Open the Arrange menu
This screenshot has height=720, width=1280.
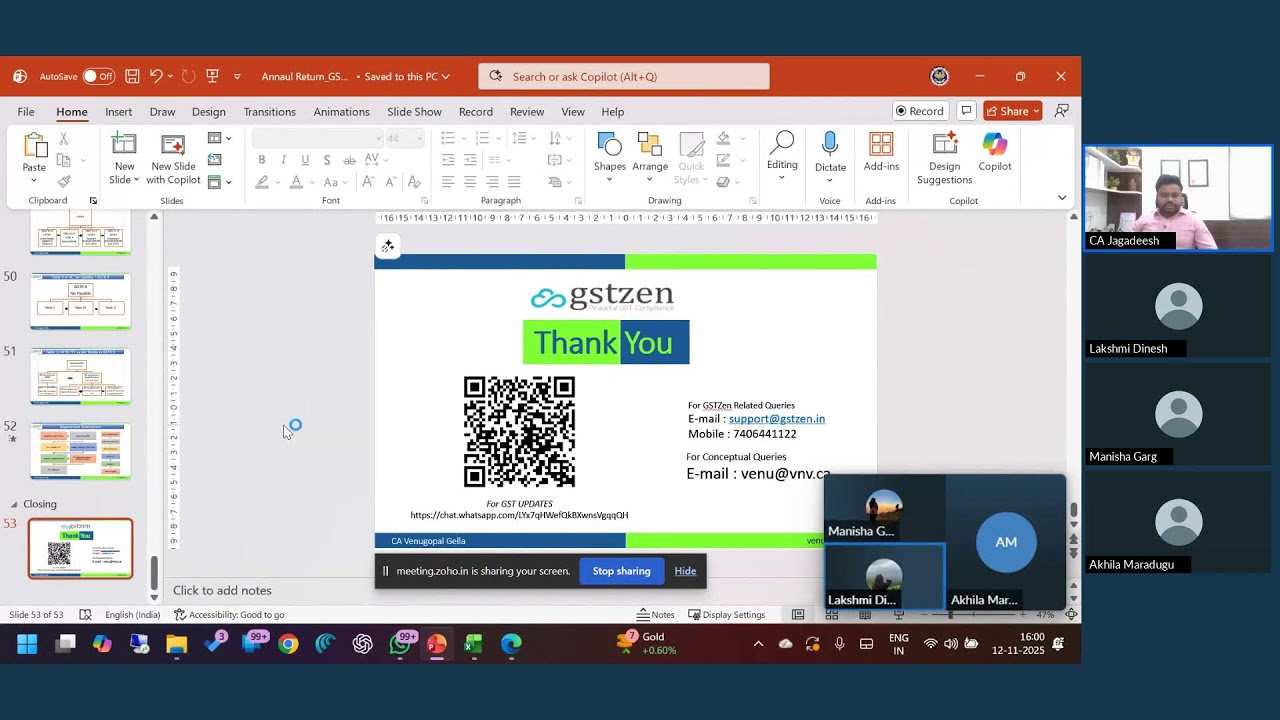tap(650, 158)
